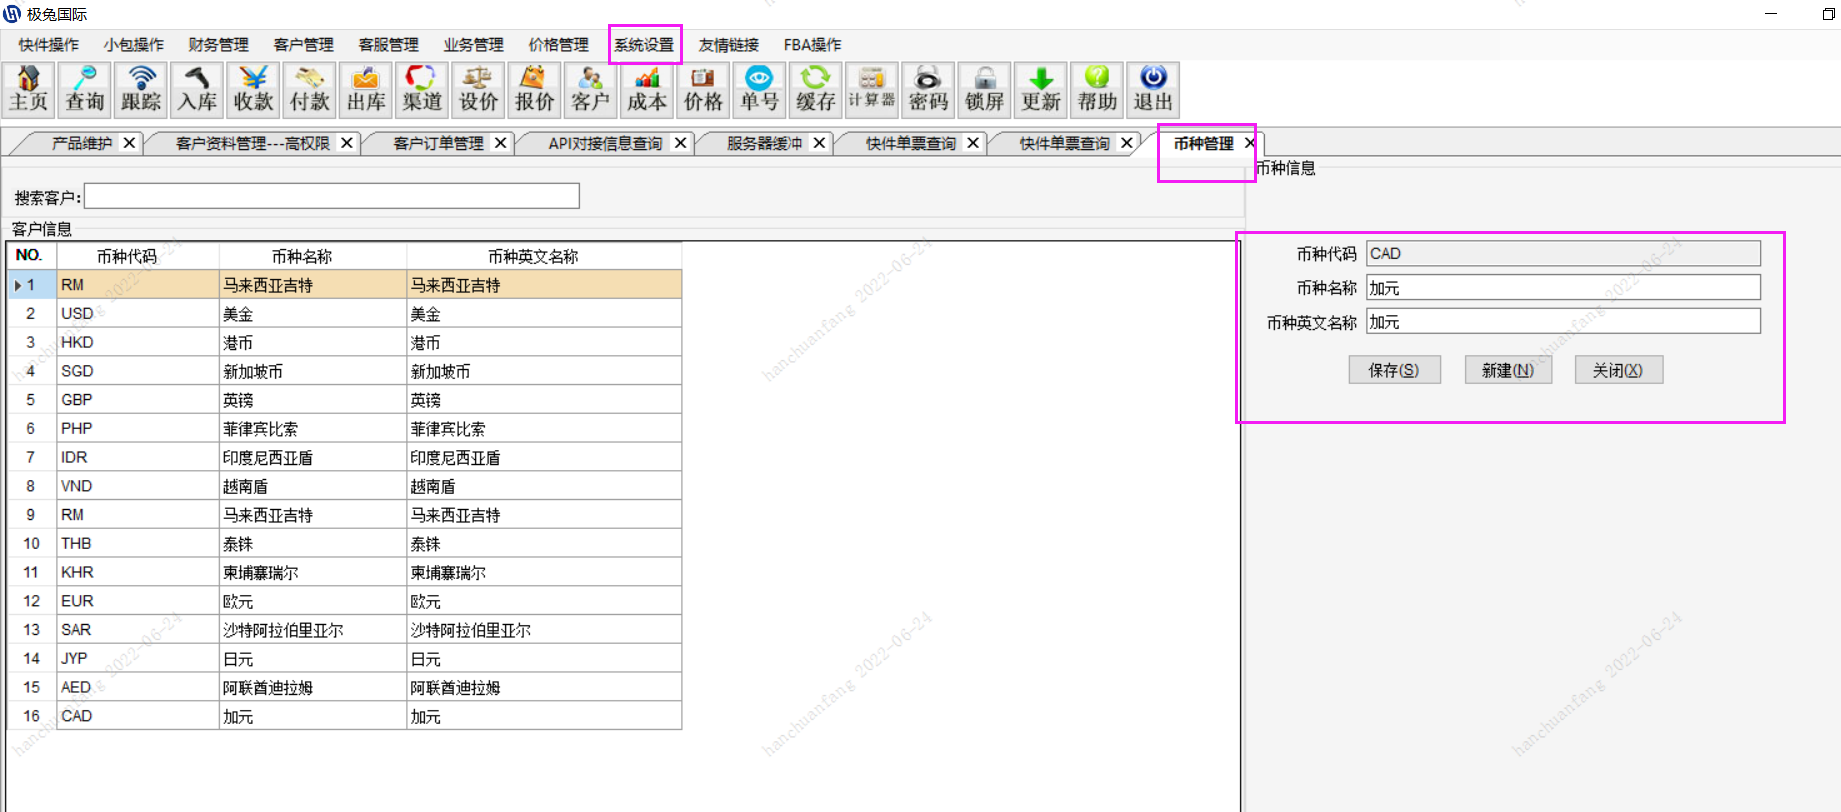The width and height of the screenshot is (1841, 812).
Task: Select the 泰铢 name cell in THB row
Action: click(x=313, y=544)
